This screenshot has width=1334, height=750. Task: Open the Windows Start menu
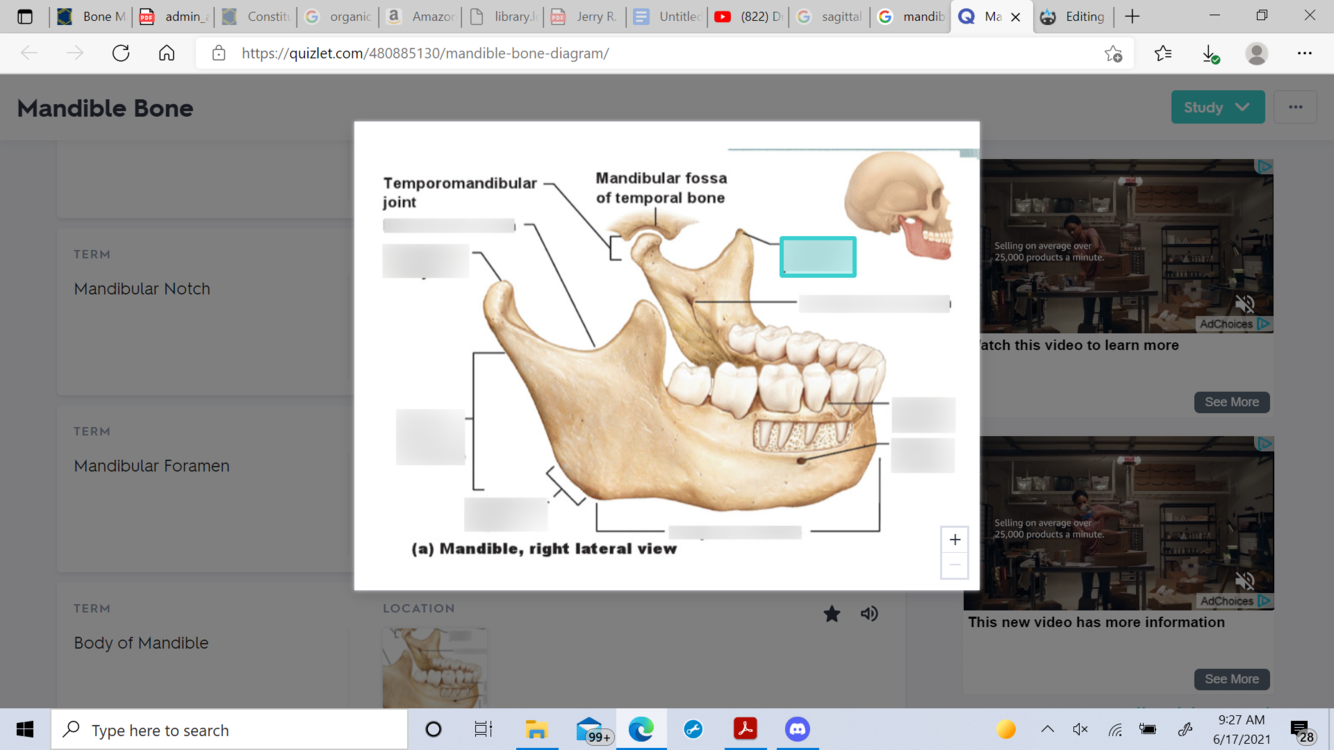[25, 730]
